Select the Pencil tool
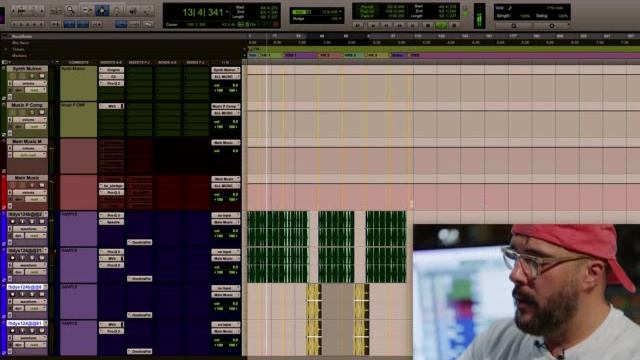The image size is (640, 360). click(x=148, y=10)
